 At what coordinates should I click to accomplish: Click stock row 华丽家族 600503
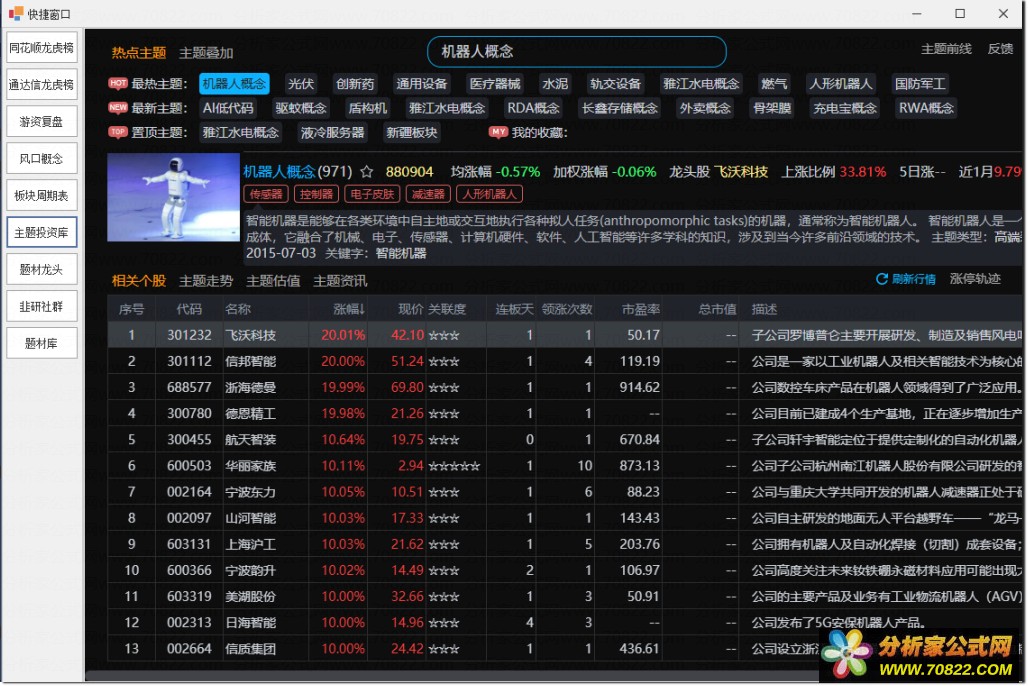(x=564, y=466)
